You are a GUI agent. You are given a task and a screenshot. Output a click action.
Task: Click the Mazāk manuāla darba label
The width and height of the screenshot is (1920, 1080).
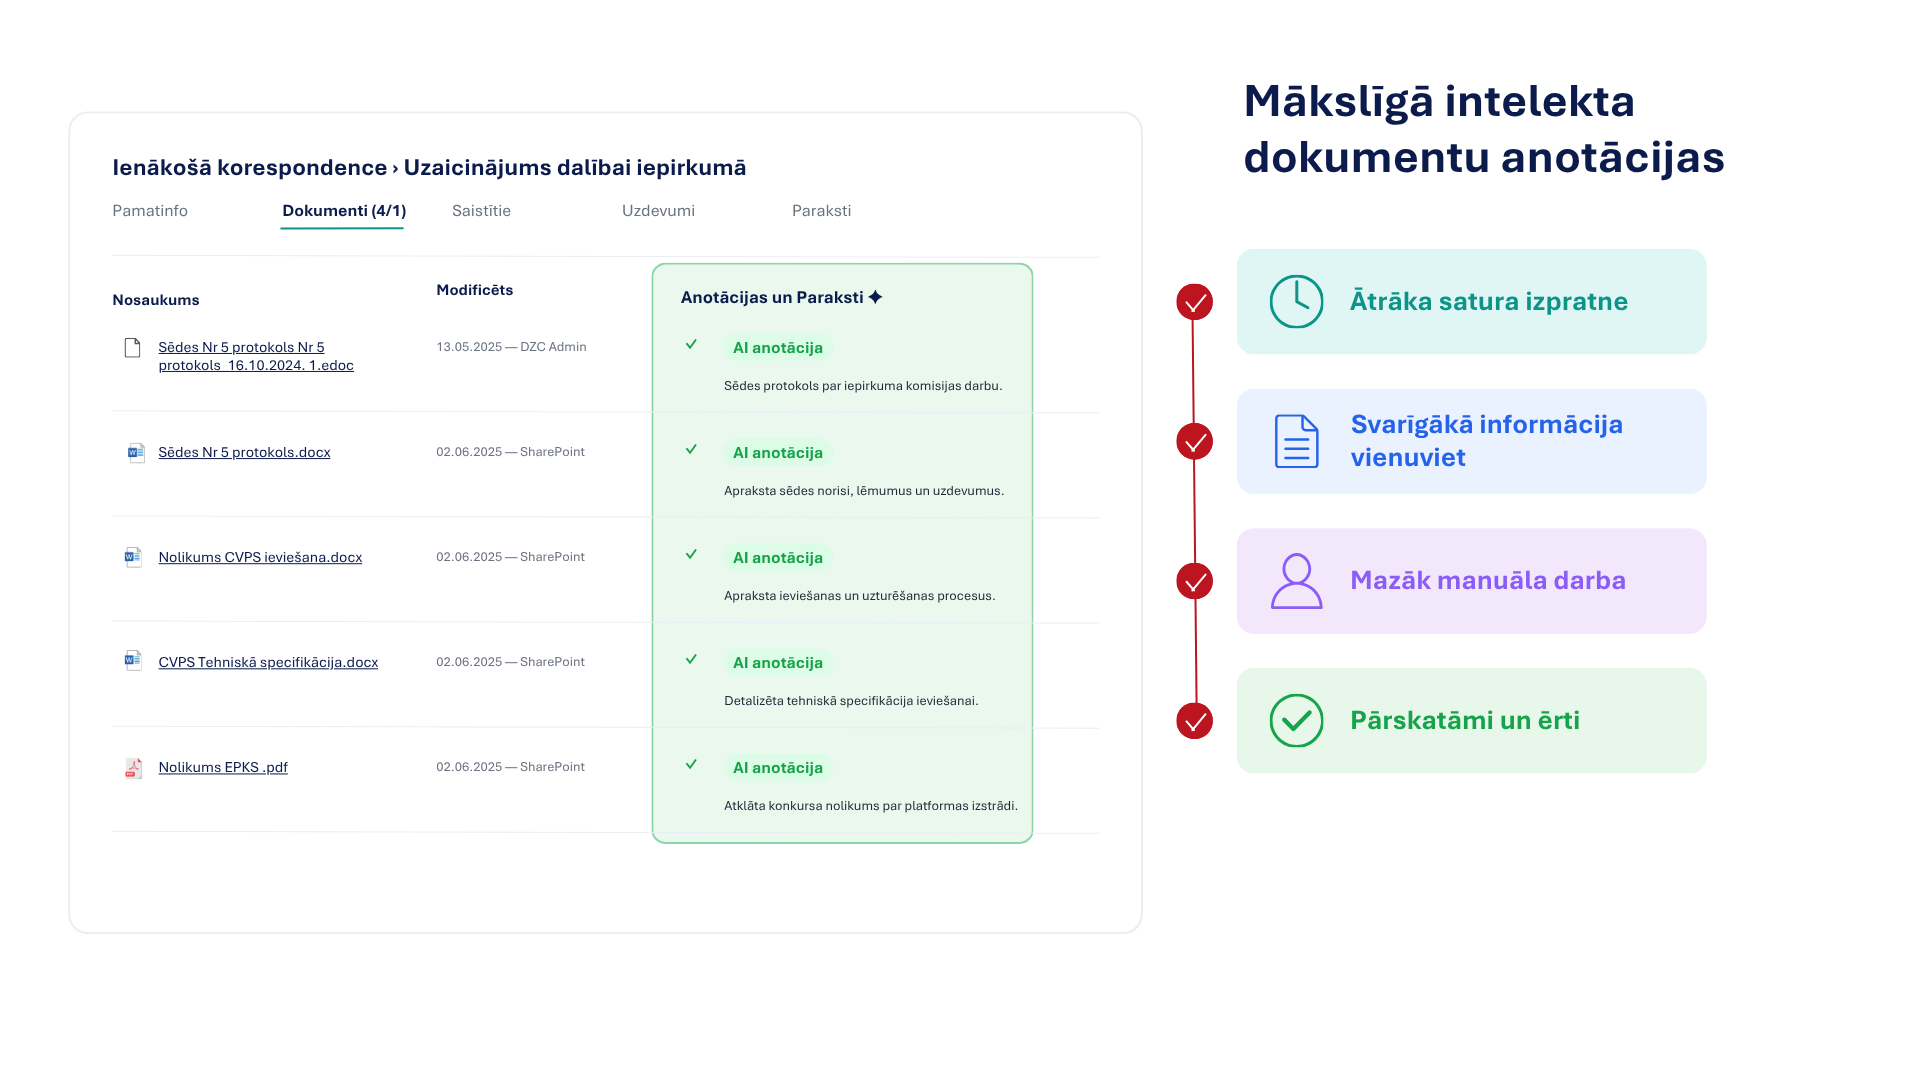pos(1488,581)
